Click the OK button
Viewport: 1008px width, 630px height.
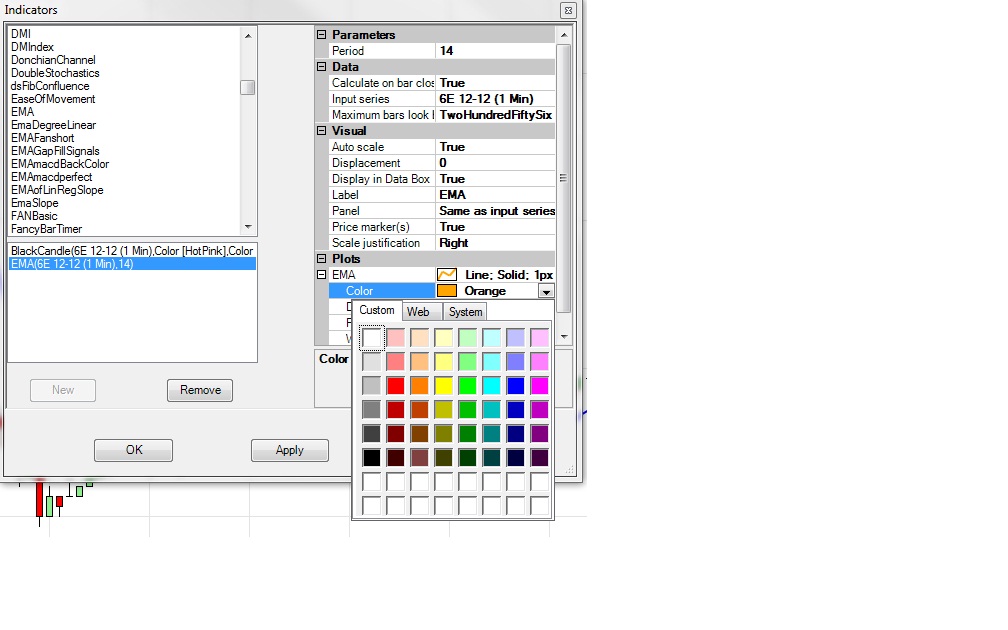coord(134,450)
